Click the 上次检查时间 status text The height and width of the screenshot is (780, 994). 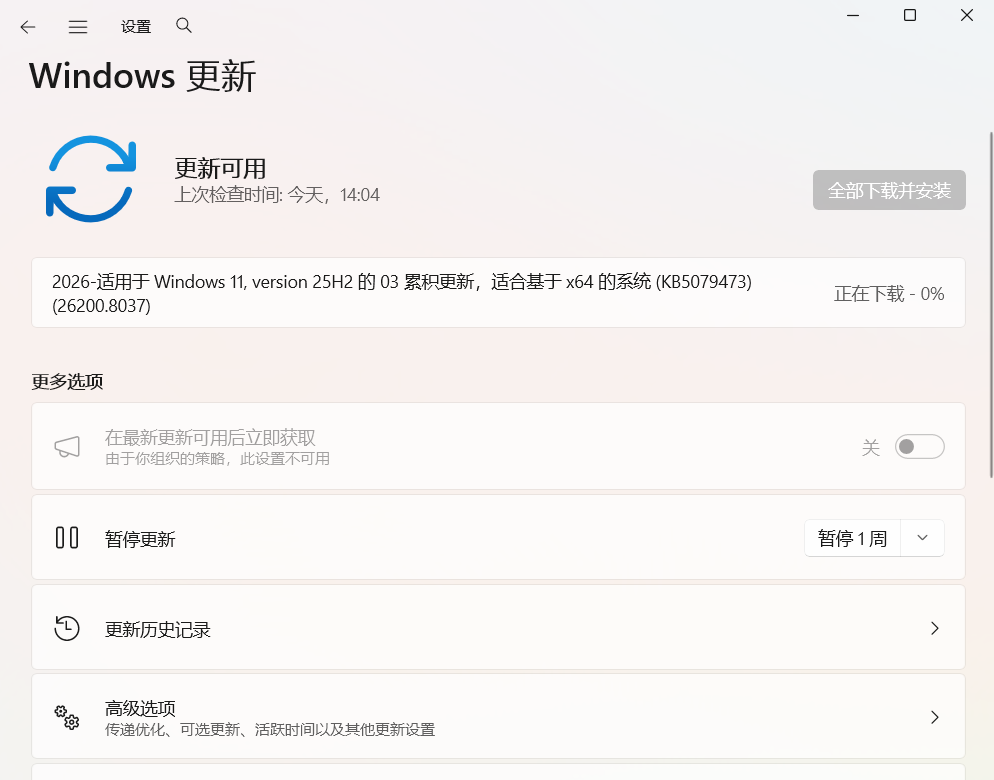277,195
